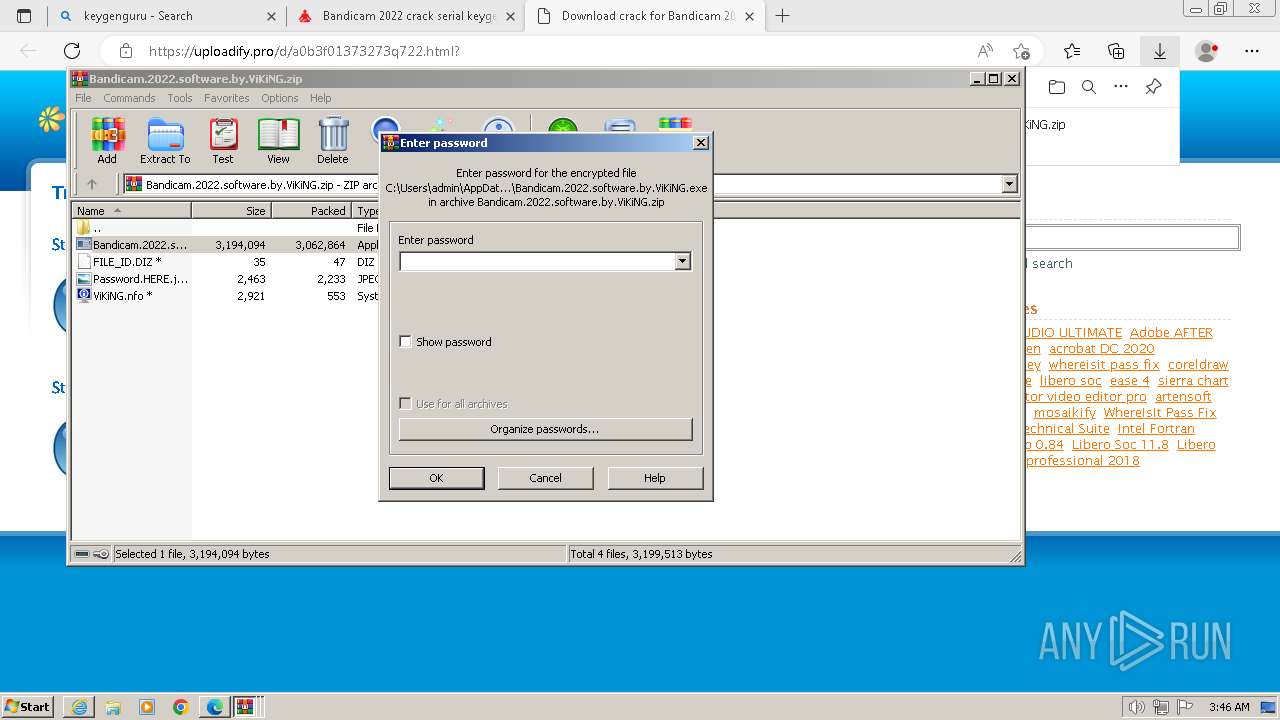Sort file list by Size column
The width and height of the screenshot is (1280, 720).
coord(232,211)
